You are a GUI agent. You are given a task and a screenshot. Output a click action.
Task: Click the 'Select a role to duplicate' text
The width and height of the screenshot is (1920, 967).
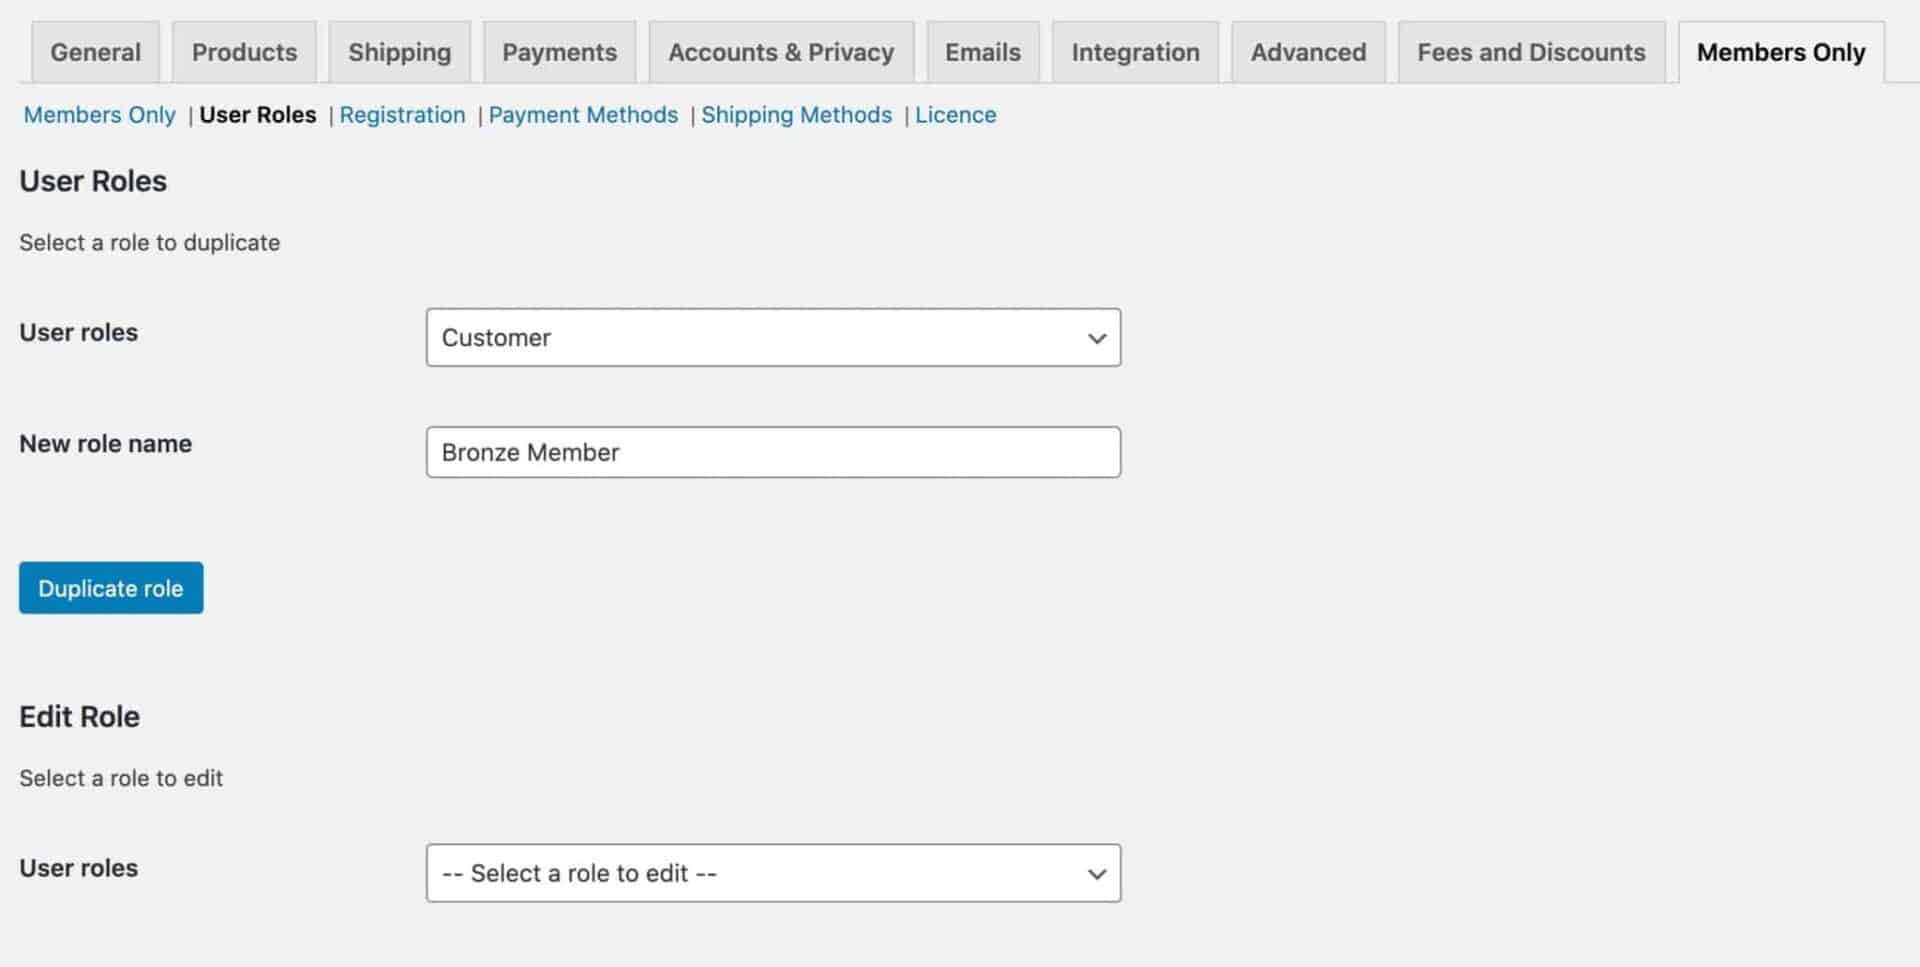click(x=150, y=243)
